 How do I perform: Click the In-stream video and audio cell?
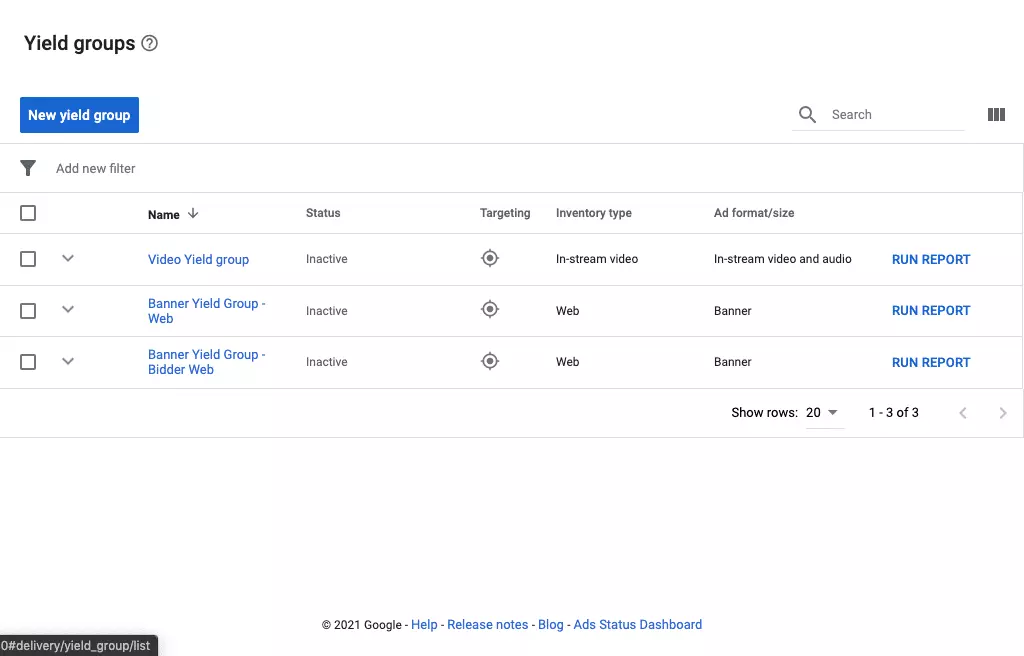click(x=782, y=259)
